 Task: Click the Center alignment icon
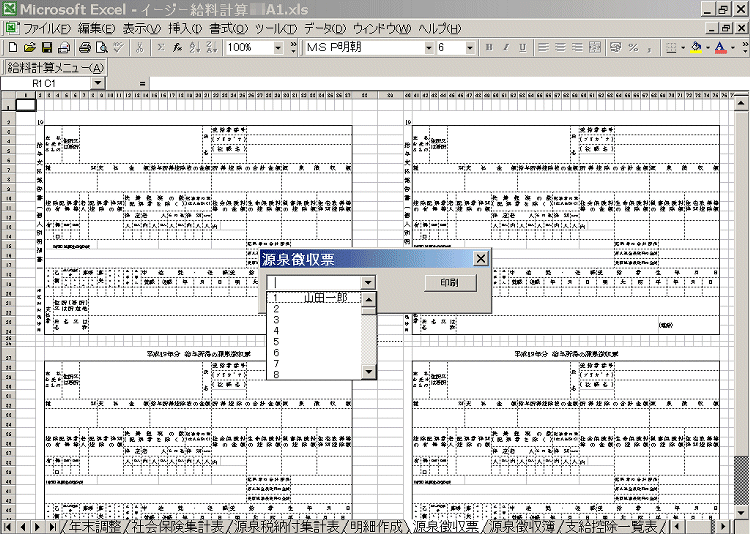pyautogui.click(x=560, y=47)
